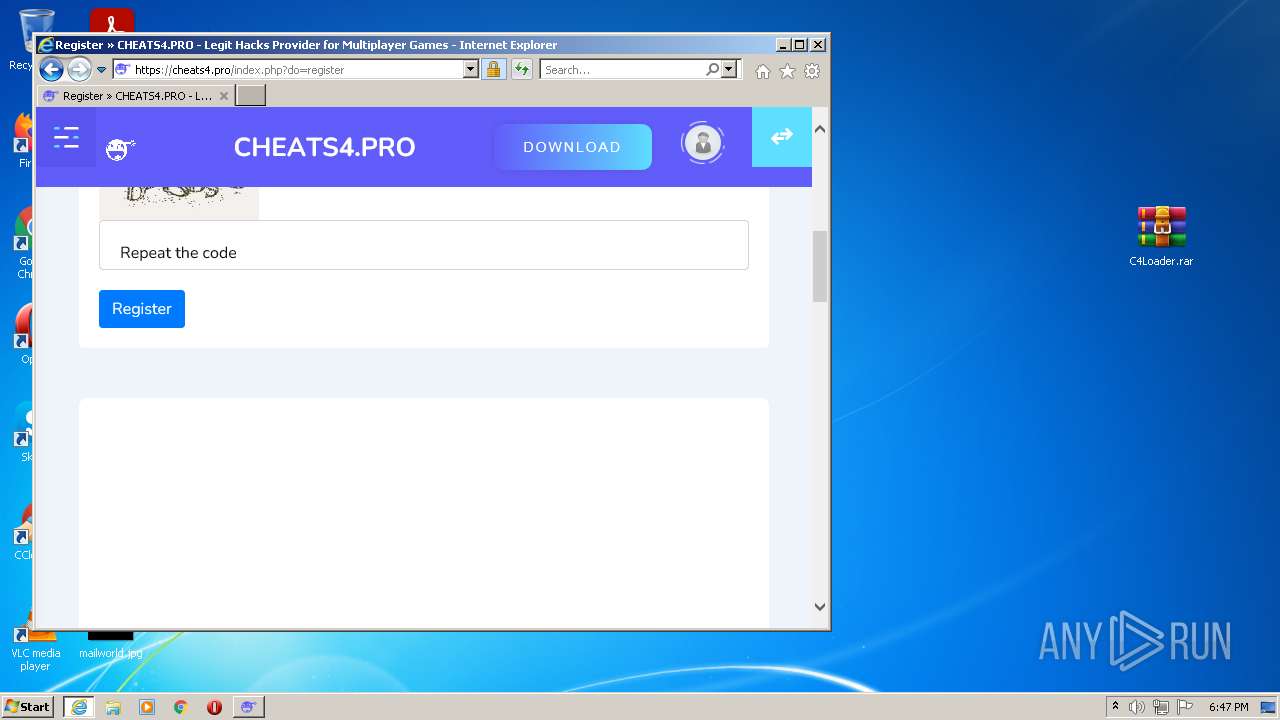Select the VLC media player desktop shortcut
The height and width of the screenshot is (720, 1280).
(34, 645)
